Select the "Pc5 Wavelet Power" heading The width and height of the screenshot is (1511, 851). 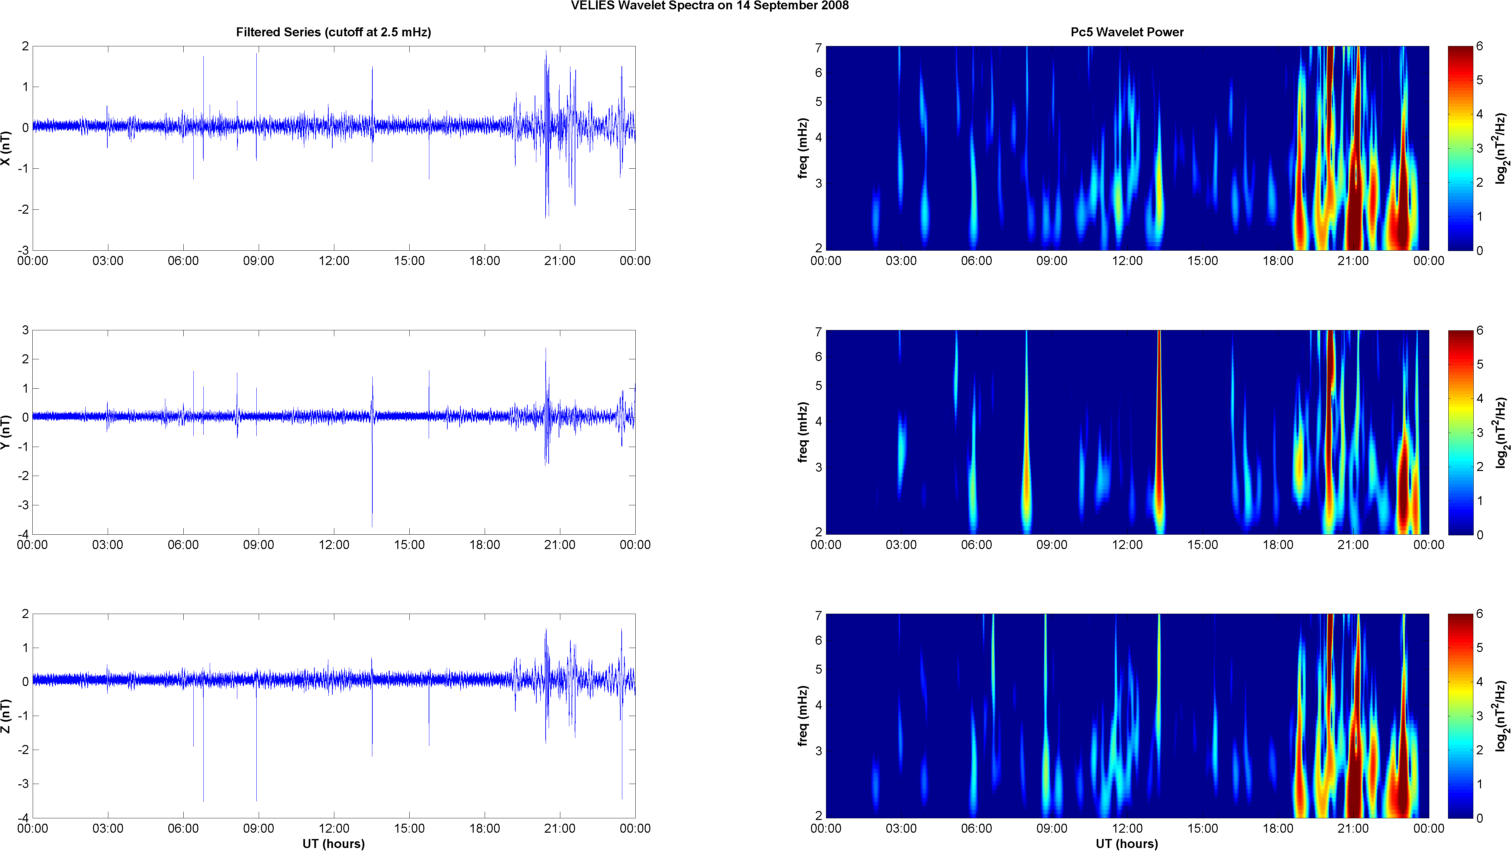pyautogui.click(x=1127, y=32)
